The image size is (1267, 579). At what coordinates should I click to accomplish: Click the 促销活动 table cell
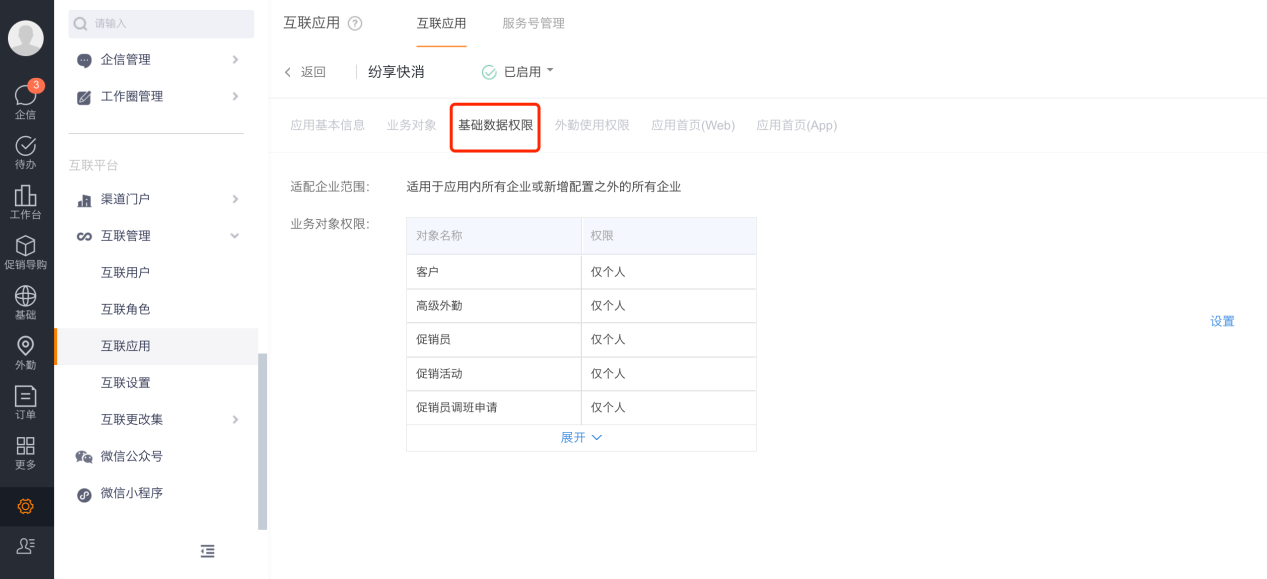494,374
